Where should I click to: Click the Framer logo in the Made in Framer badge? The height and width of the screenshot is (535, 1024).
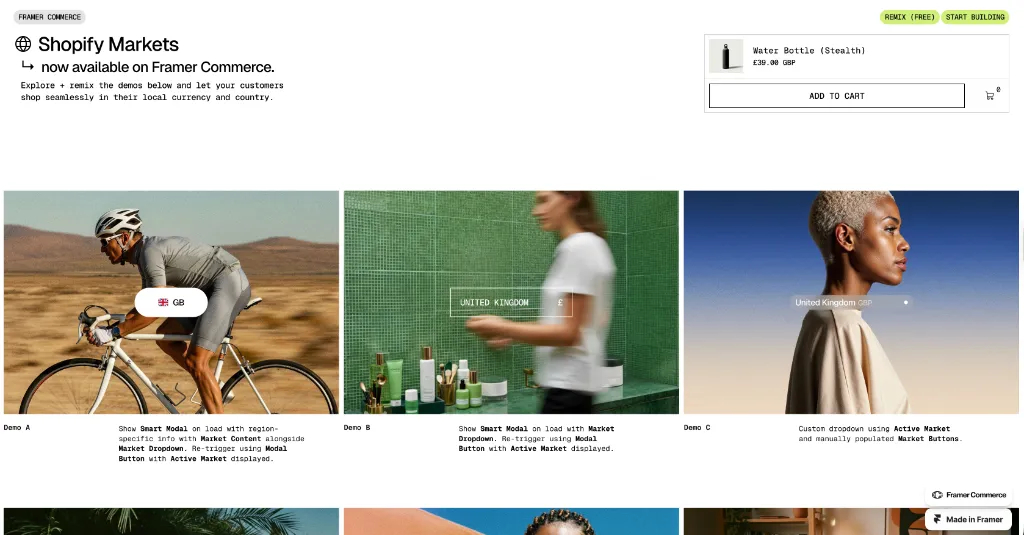[937, 519]
